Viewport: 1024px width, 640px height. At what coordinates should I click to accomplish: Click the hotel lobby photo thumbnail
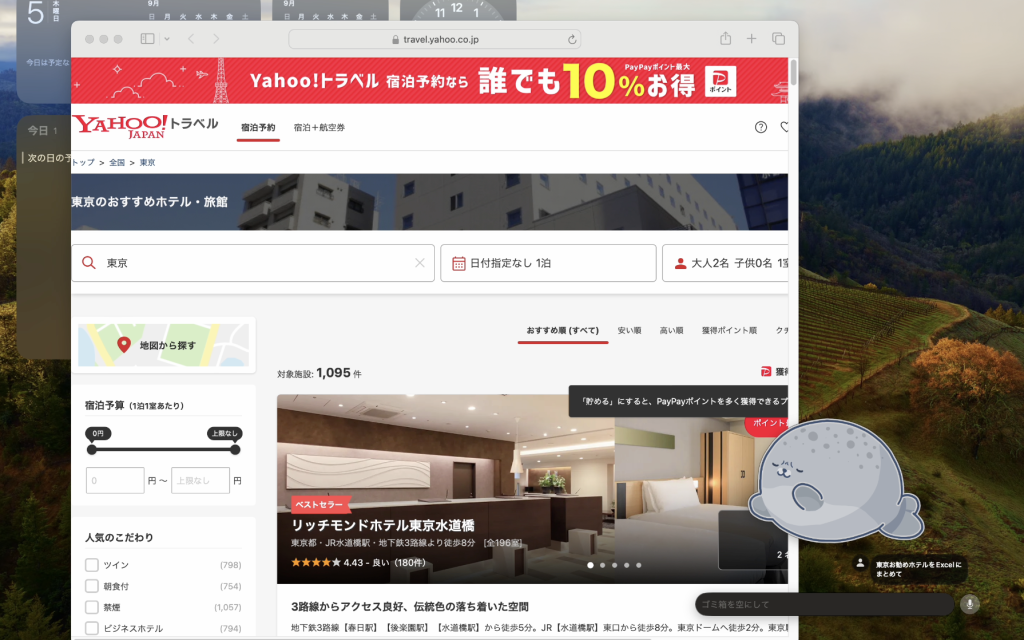445,488
